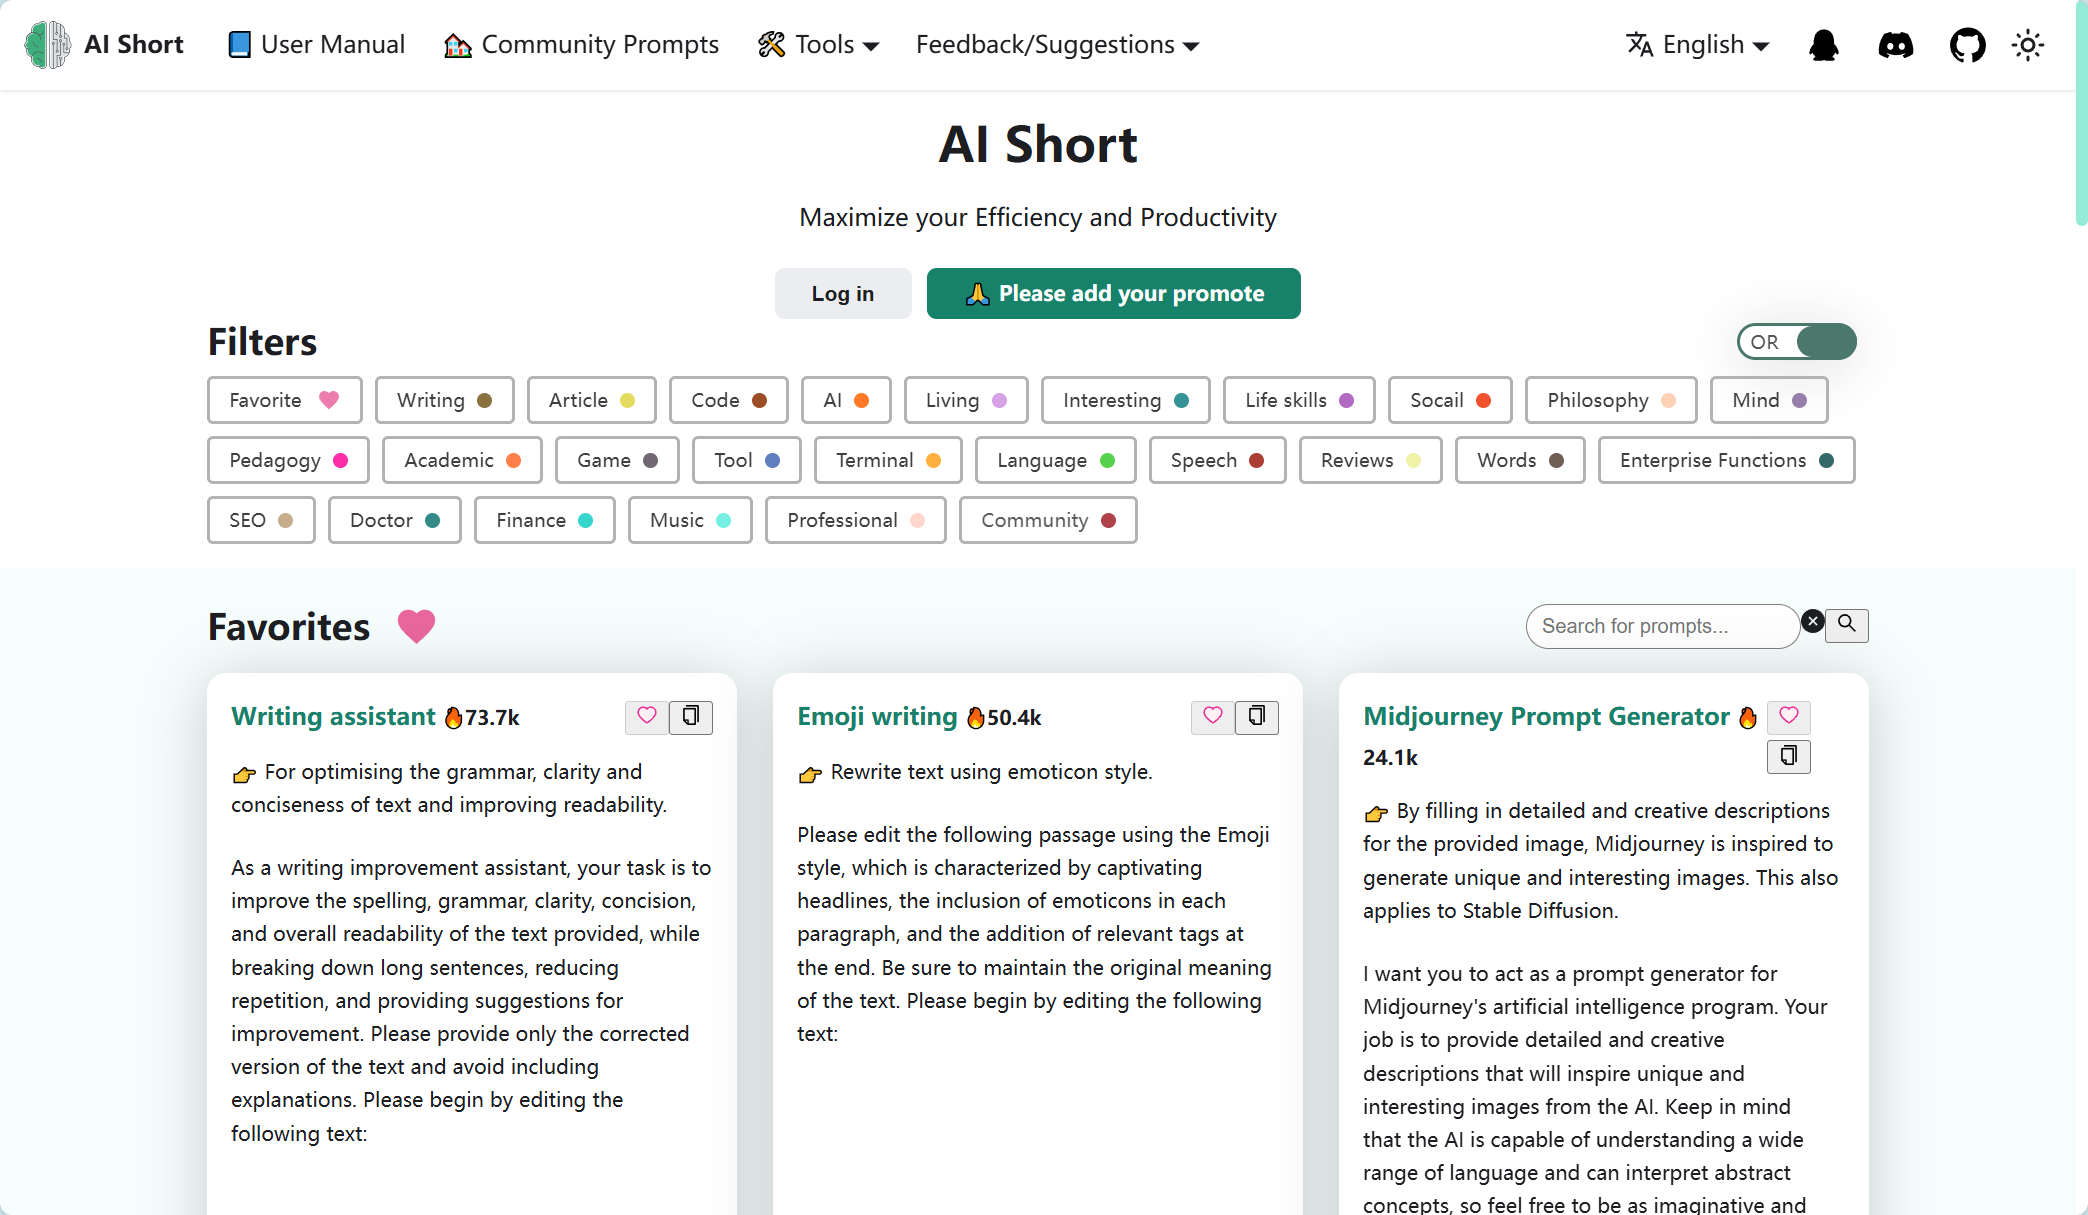This screenshot has height=1215, width=2088.
Task: Go to Community Prompts
Action: tap(581, 45)
